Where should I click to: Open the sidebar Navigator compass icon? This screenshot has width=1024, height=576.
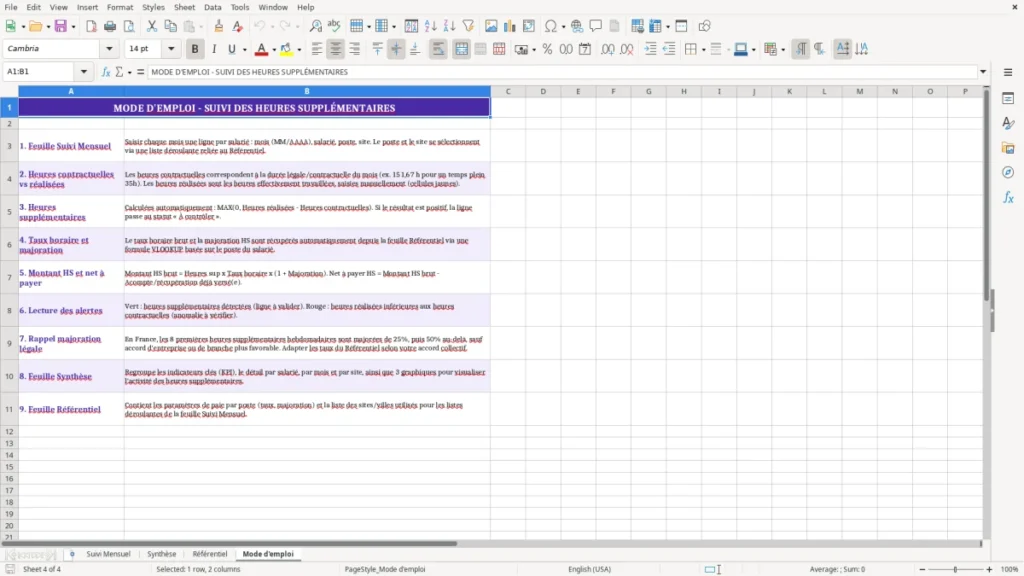click(x=1008, y=172)
